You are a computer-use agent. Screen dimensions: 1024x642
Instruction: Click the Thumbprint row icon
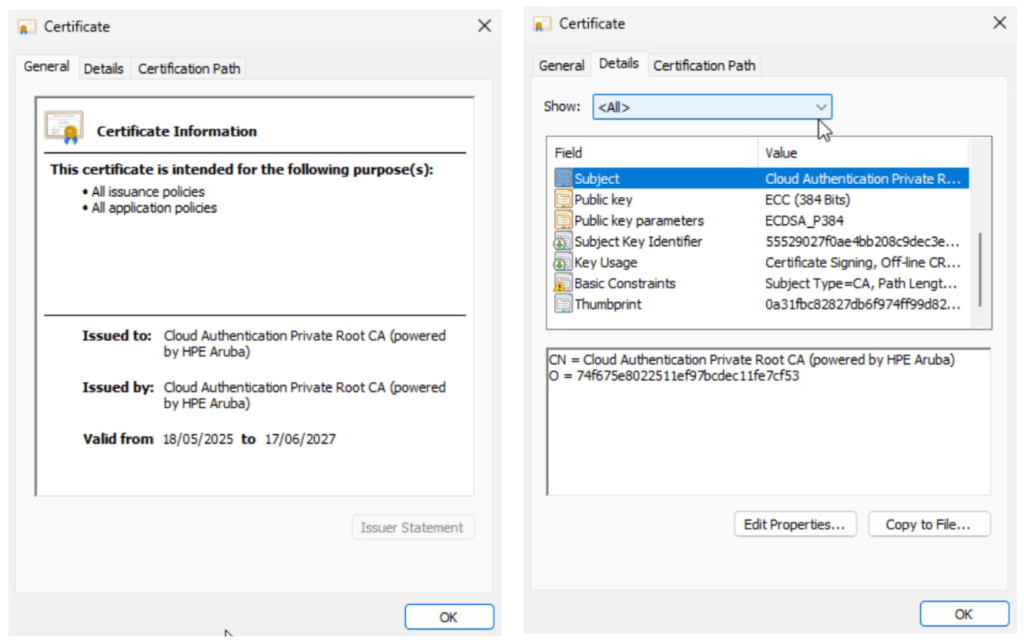click(x=563, y=305)
